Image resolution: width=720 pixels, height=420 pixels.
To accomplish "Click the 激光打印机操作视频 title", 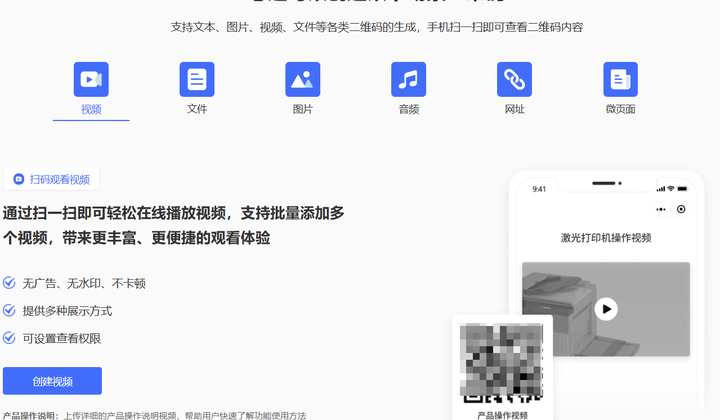I will [x=606, y=238].
